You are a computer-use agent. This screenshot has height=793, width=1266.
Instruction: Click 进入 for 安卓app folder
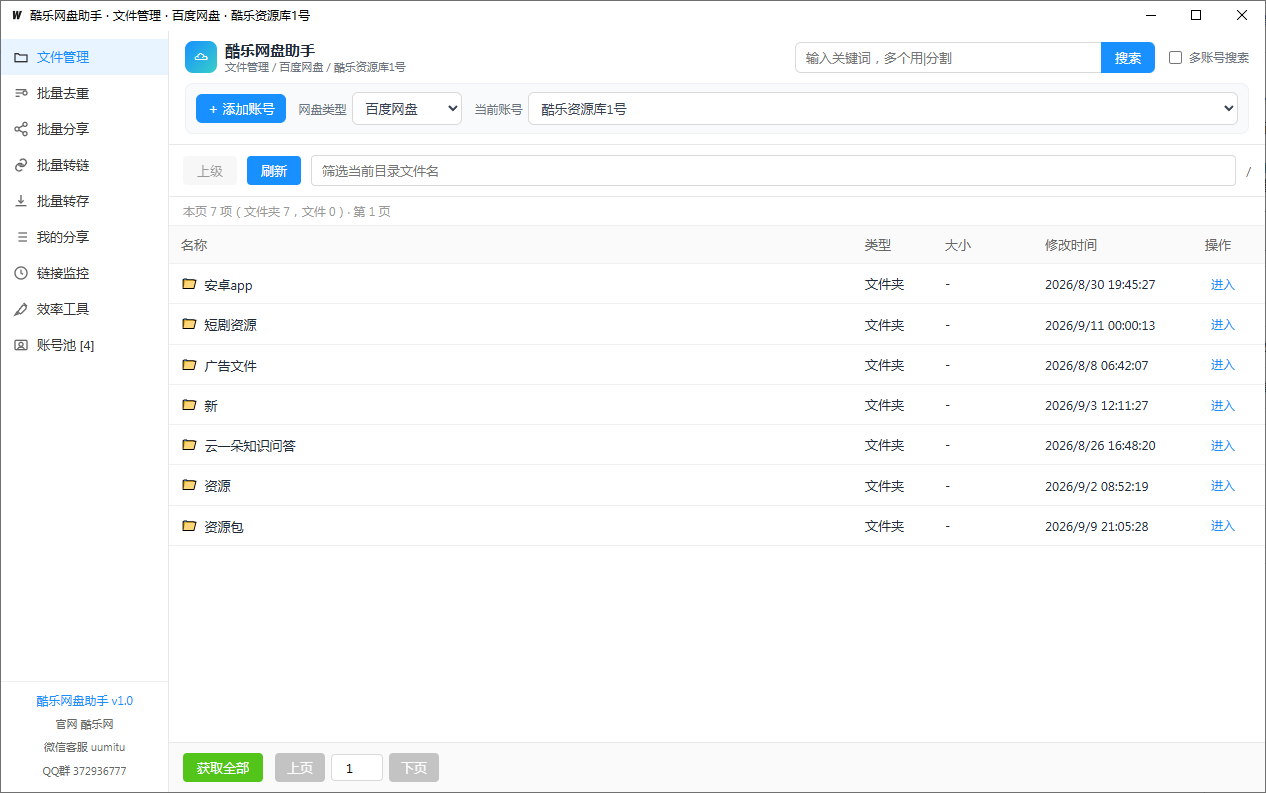1223,284
